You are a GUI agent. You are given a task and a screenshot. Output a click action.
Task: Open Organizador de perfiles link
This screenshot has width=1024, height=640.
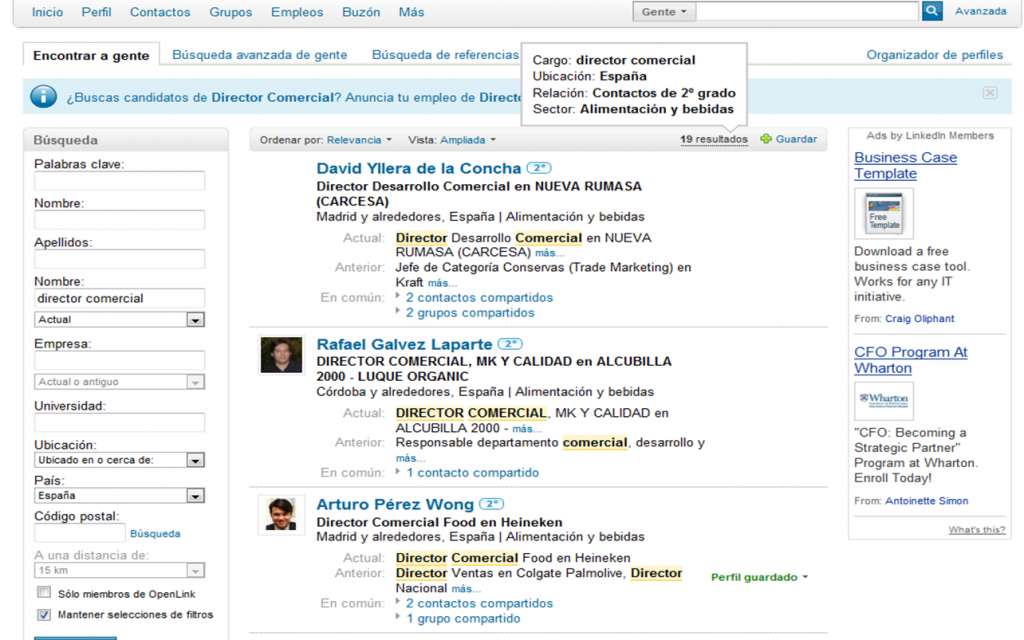coord(935,55)
